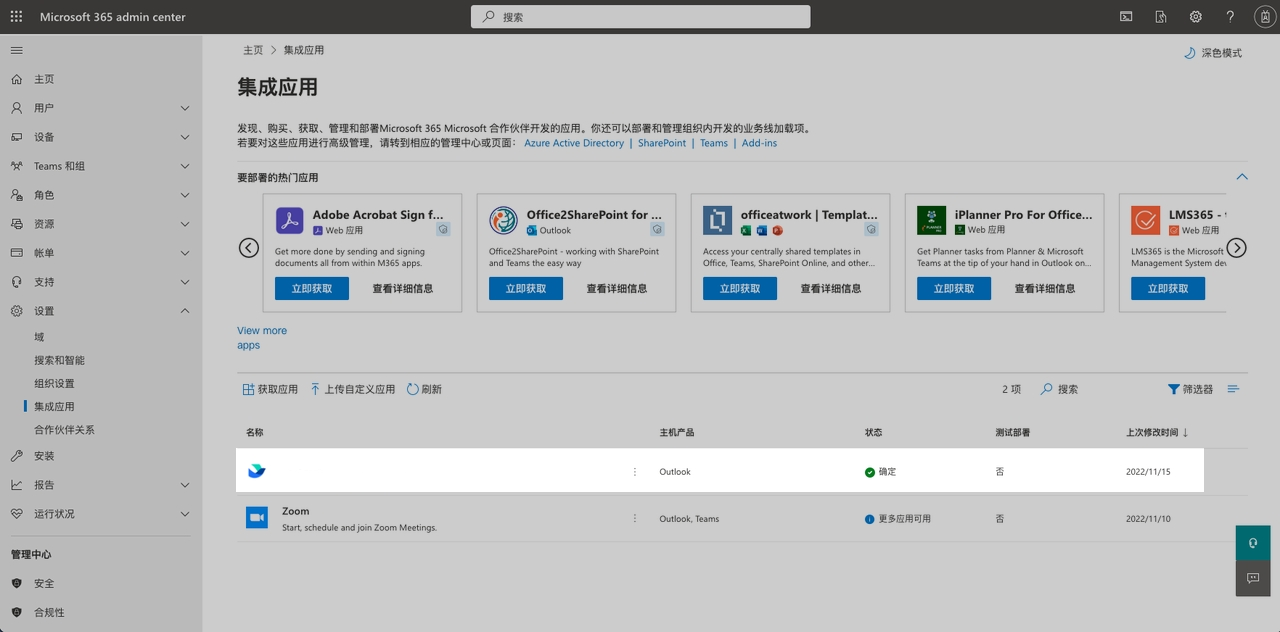
Task: Expand the 帐单 navigation section
Action: [185, 253]
